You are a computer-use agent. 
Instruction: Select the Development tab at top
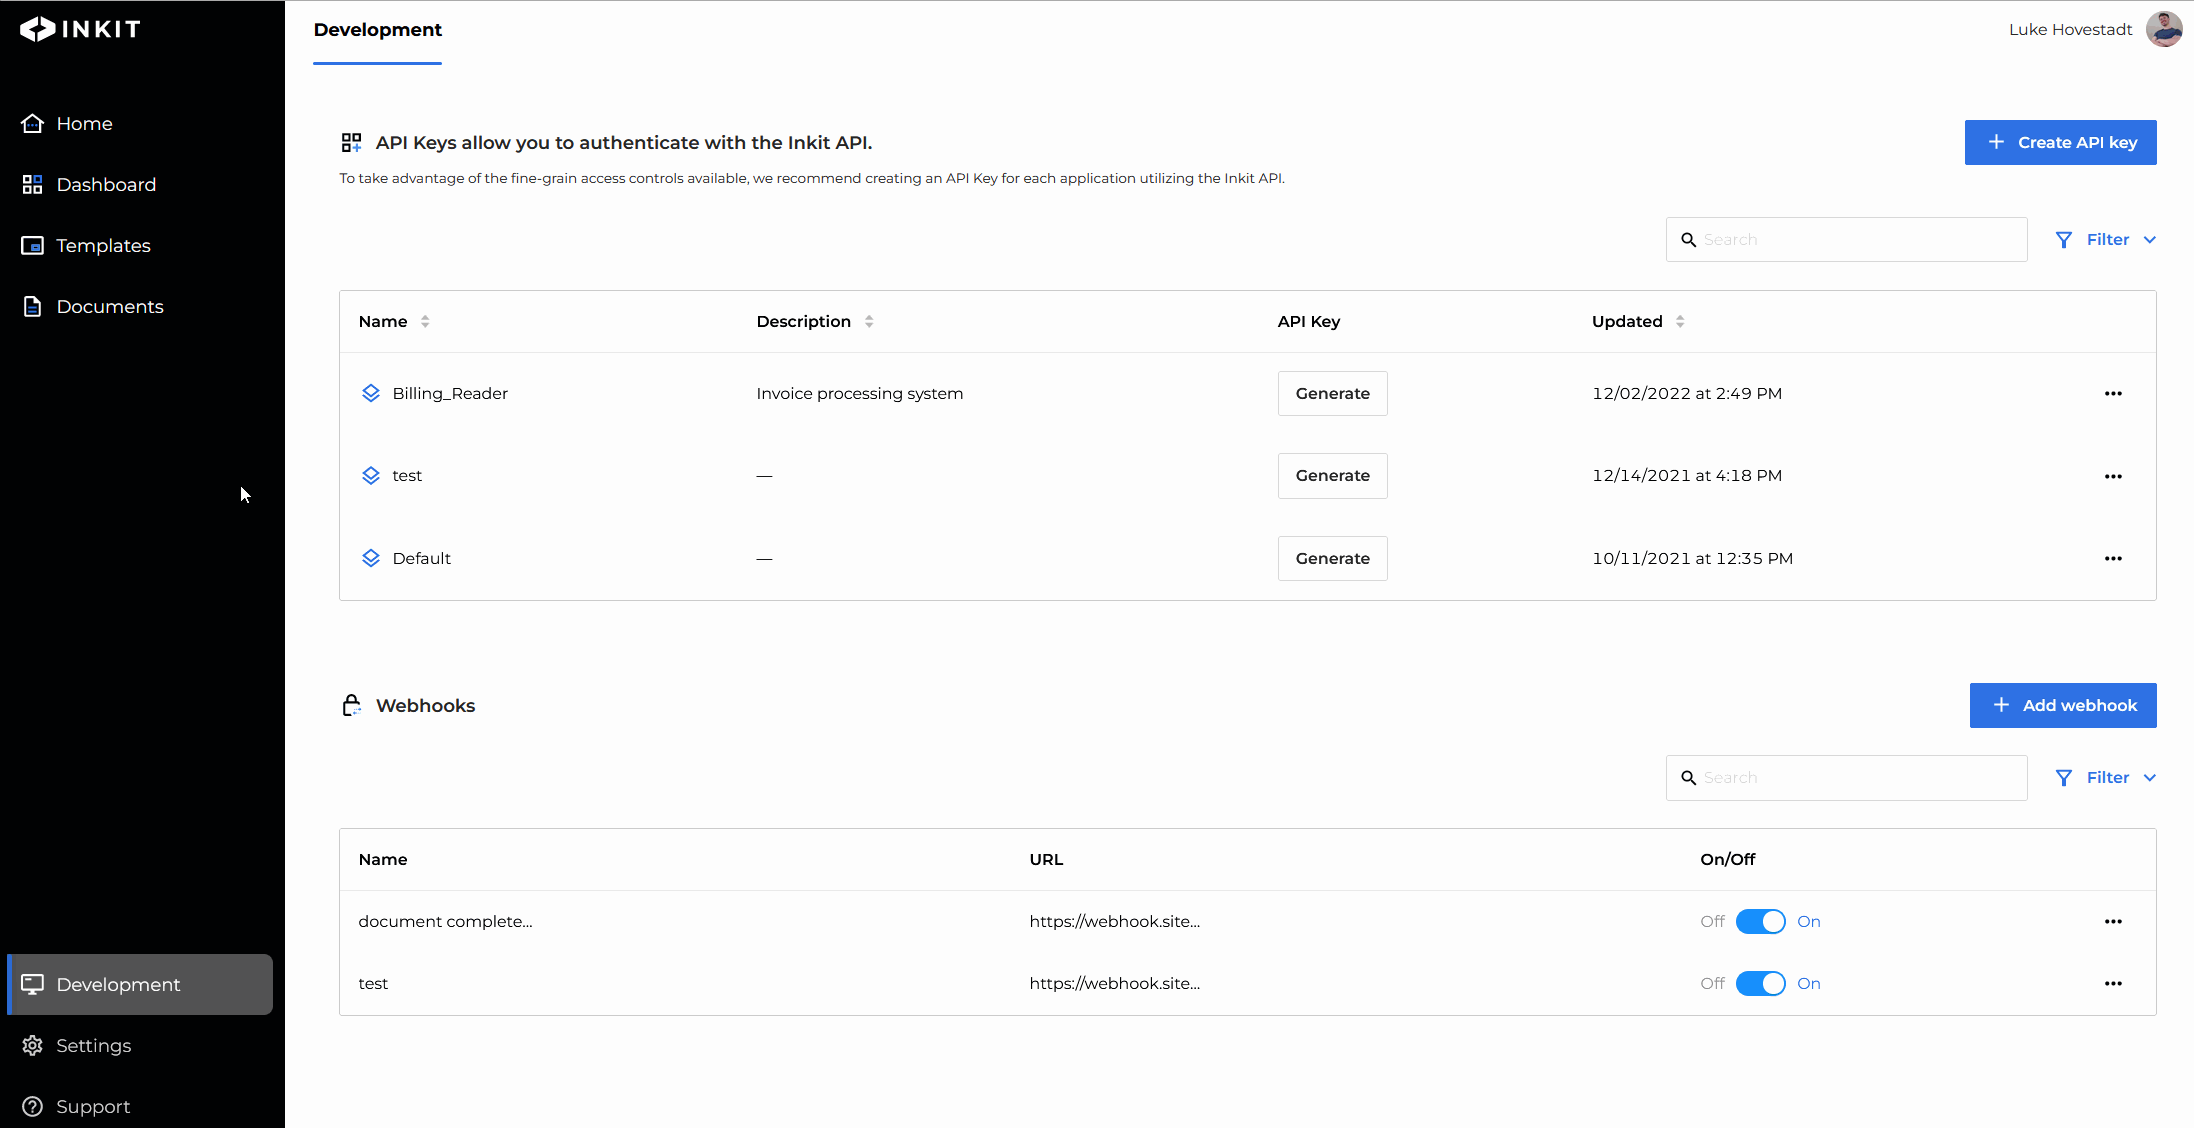[x=377, y=30]
